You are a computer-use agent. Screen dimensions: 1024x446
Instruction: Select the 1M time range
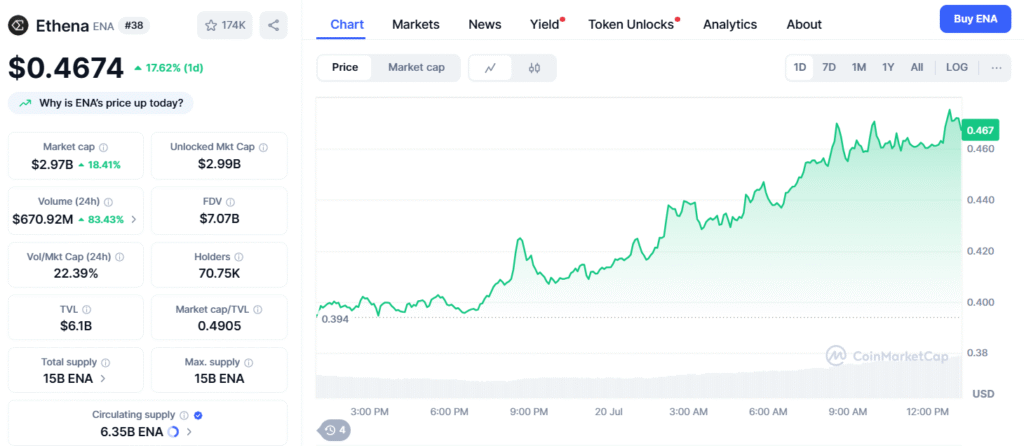point(859,67)
